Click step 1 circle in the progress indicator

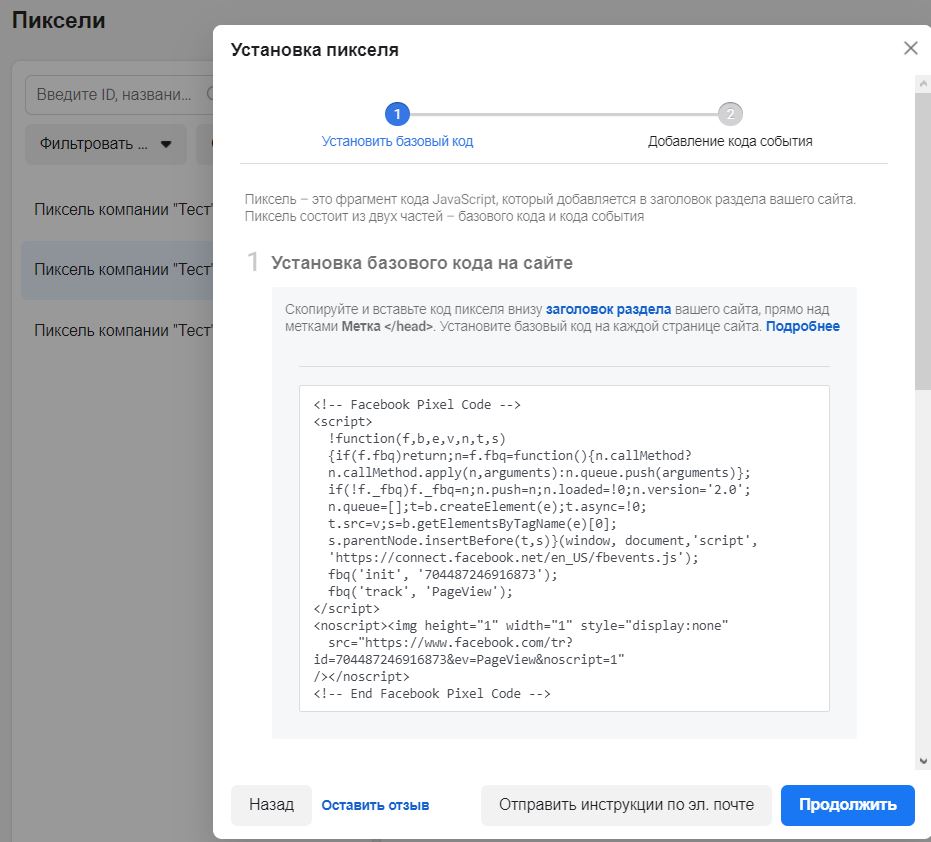397,114
